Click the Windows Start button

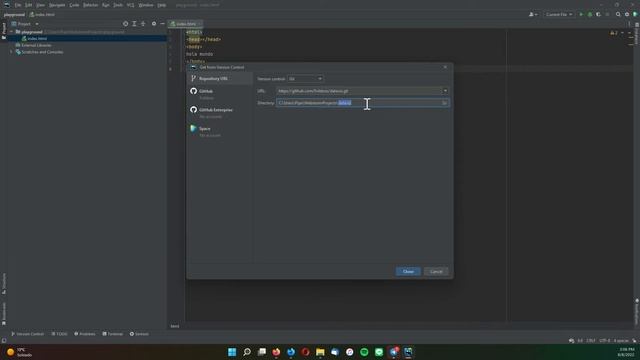(232, 352)
